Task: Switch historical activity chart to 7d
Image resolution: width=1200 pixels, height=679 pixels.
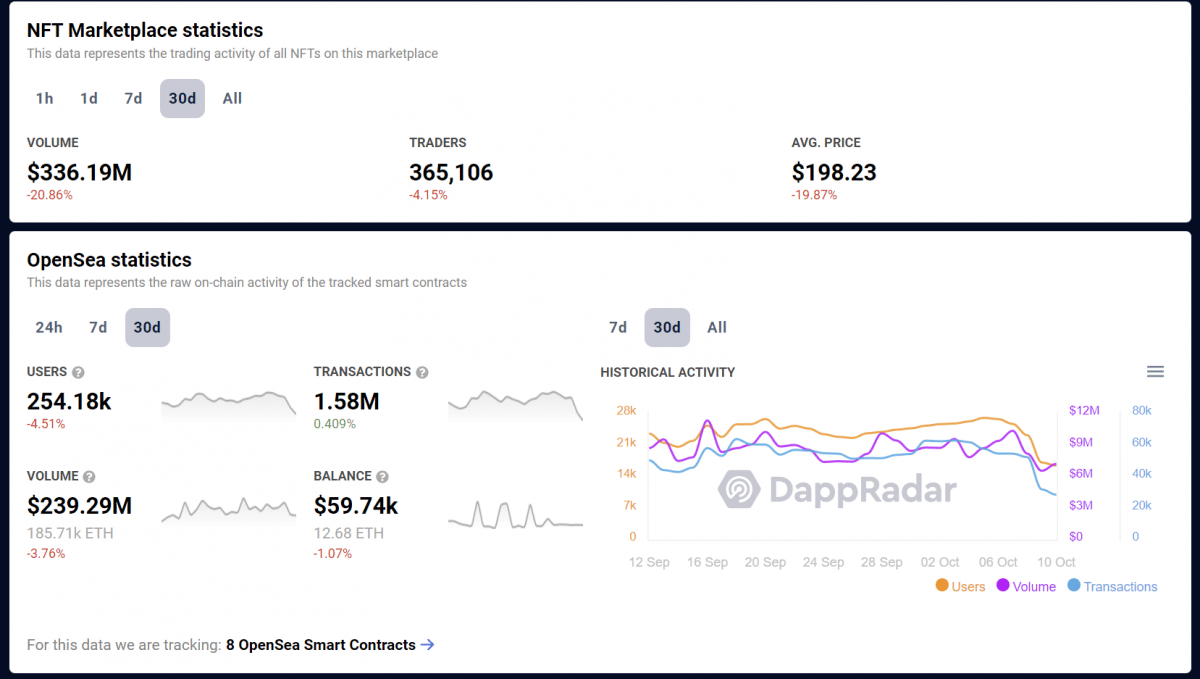Action: tap(617, 327)
